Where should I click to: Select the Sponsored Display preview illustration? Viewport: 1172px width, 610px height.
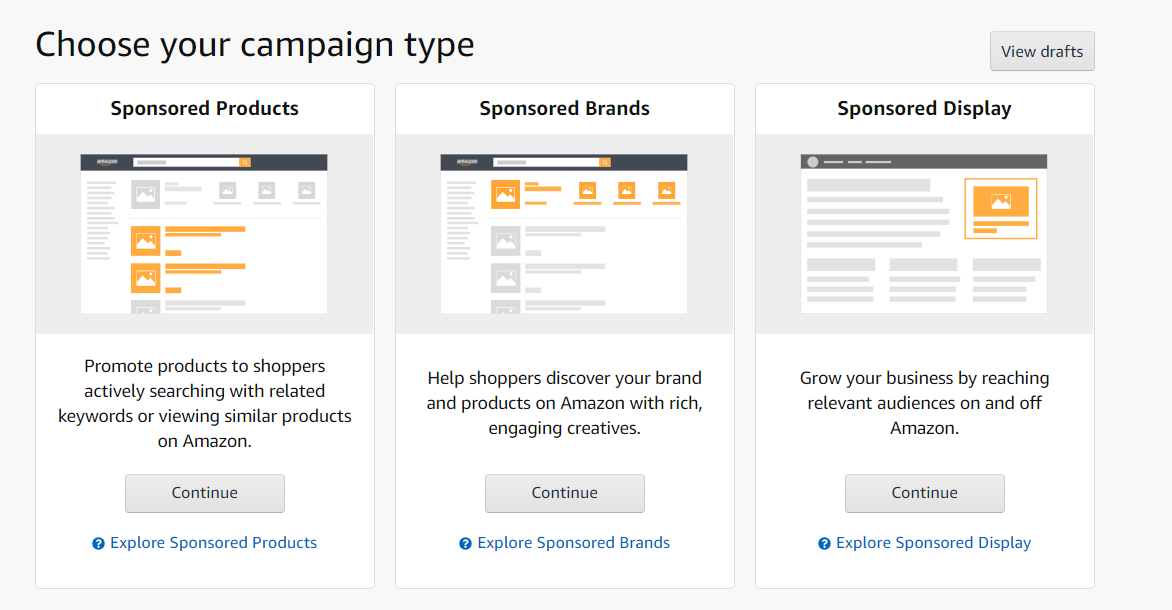924,234
